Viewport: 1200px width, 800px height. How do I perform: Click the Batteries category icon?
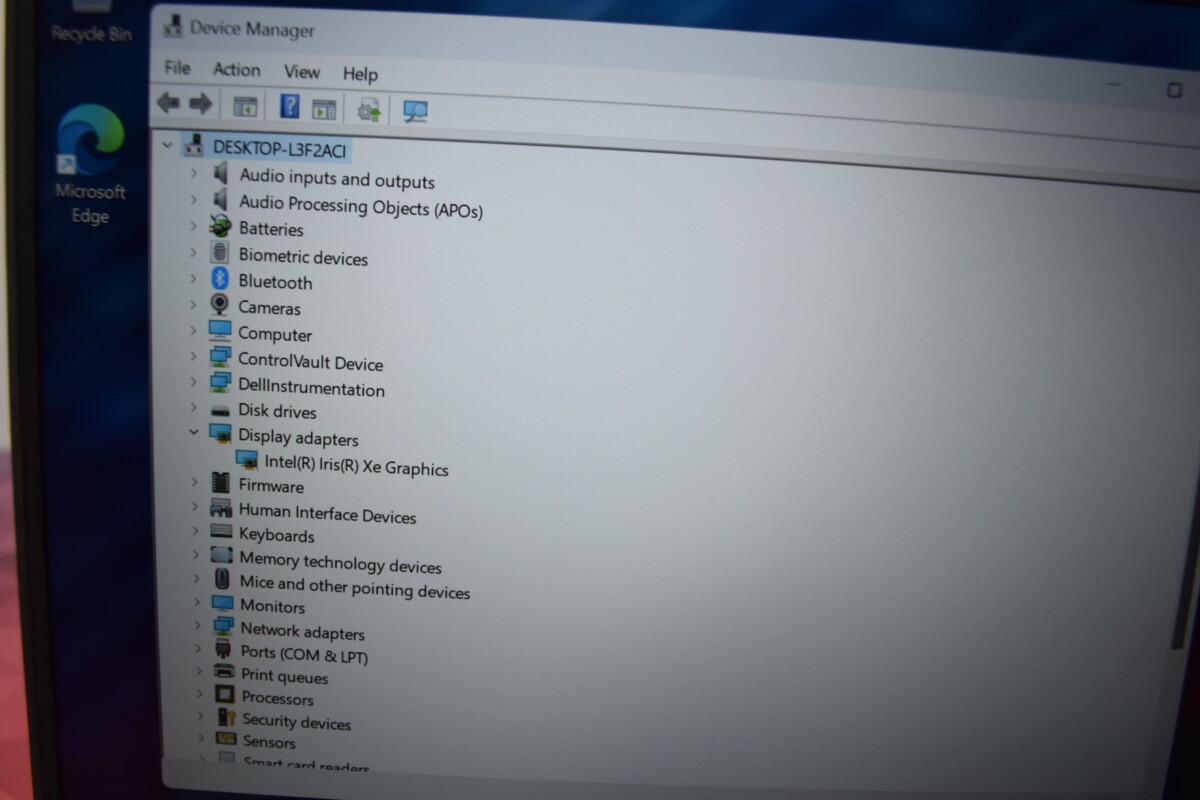220,226
